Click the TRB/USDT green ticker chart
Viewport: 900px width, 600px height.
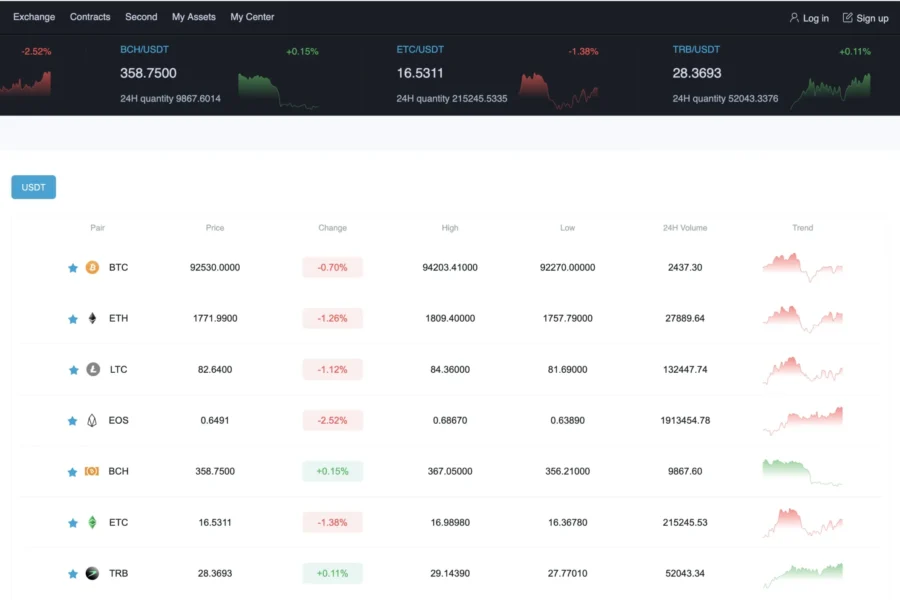(x=831, y=91)
